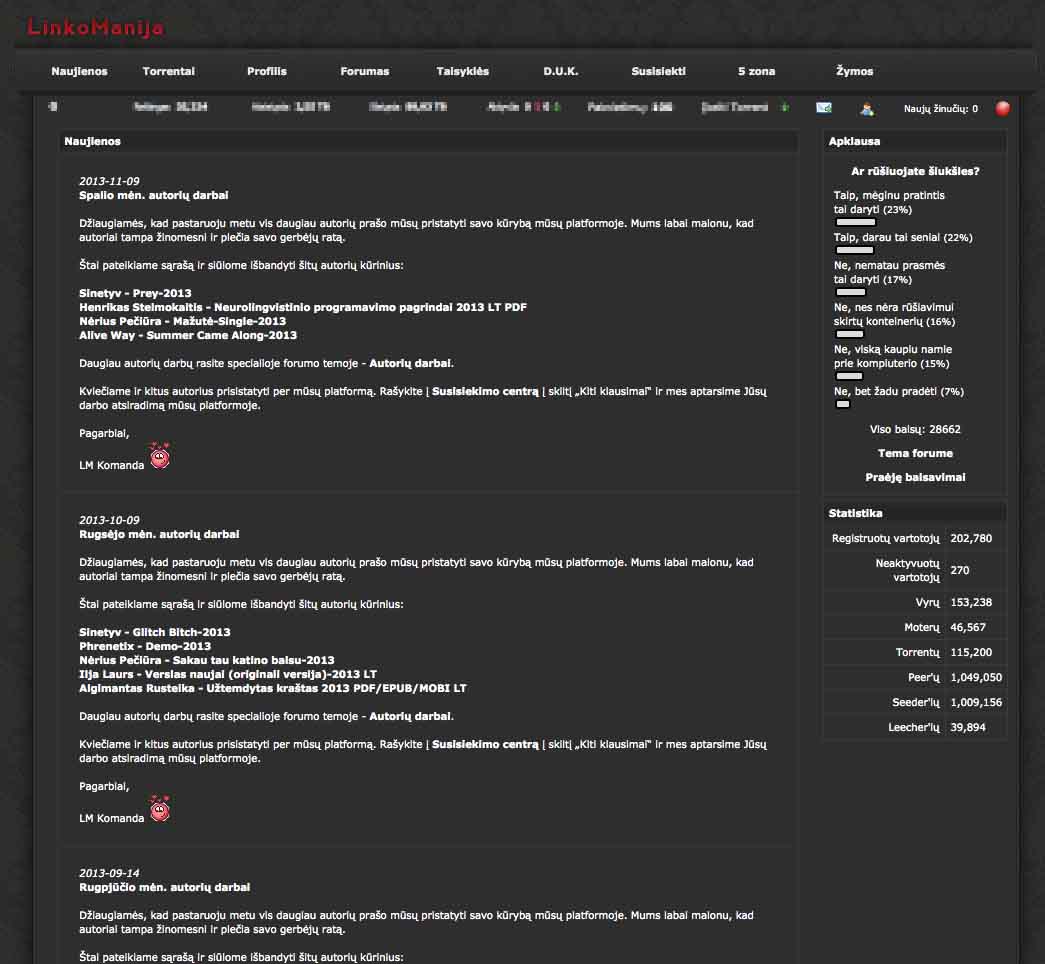
Task: Click the LinkoManija logo
Action: (x=94, y=29)
